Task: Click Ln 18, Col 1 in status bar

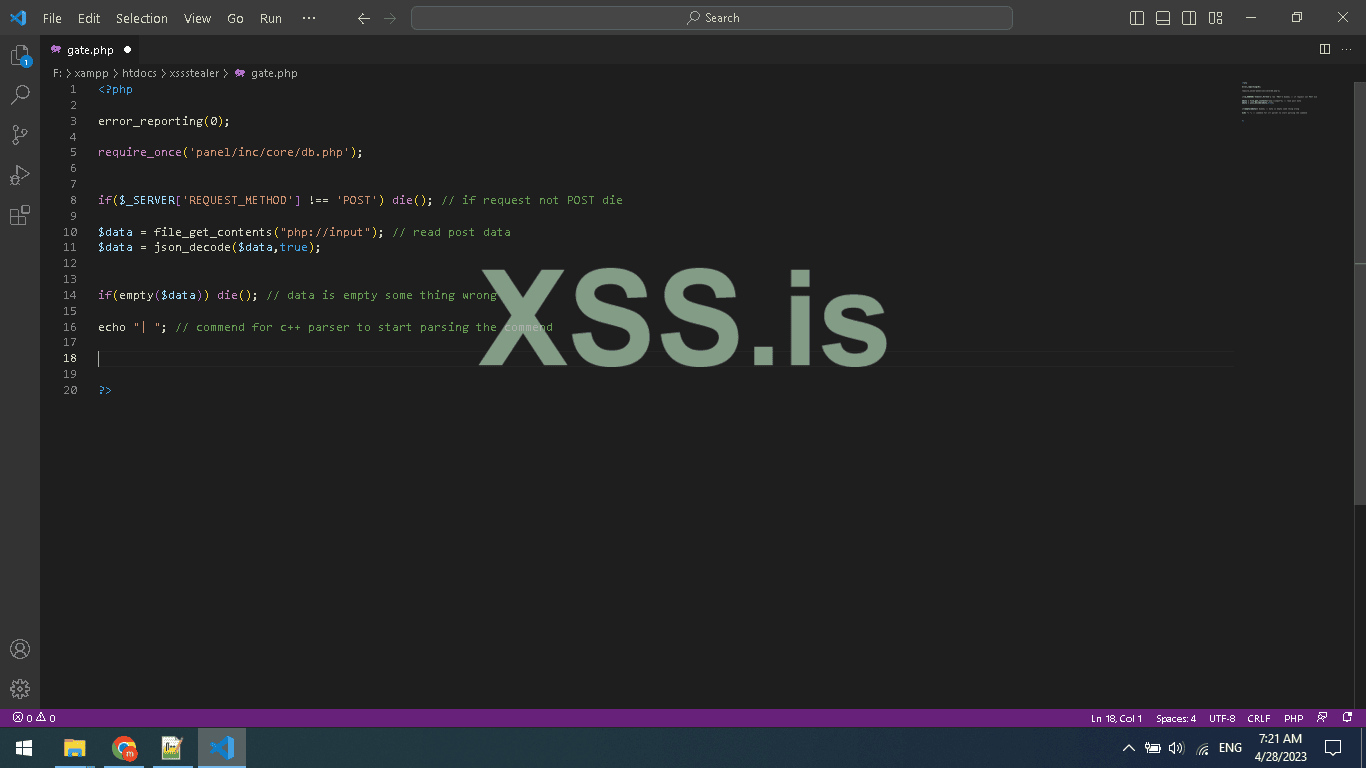Action: (x=1117, y=718)
